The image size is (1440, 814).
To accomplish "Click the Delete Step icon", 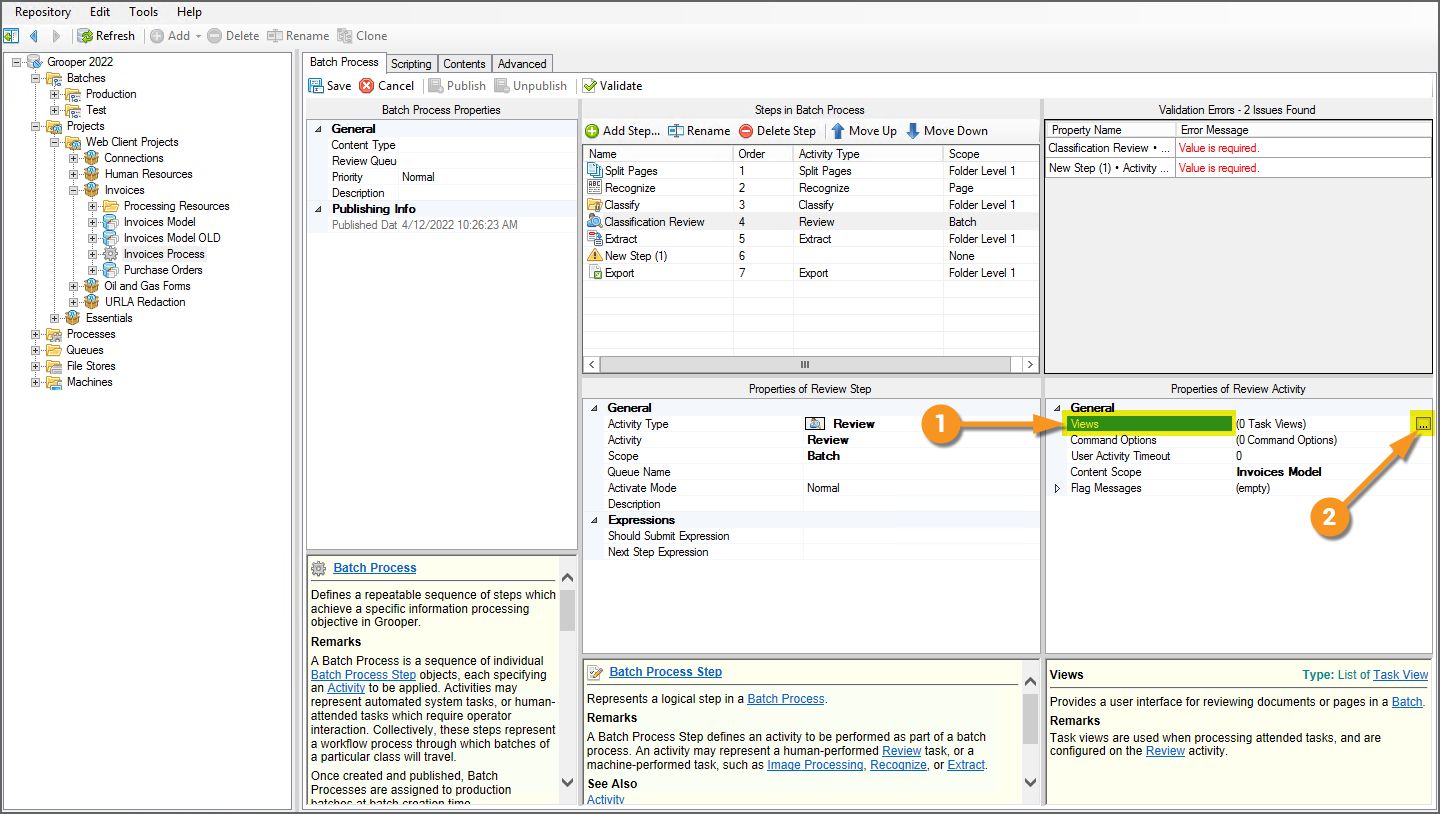I will (746, 131).
